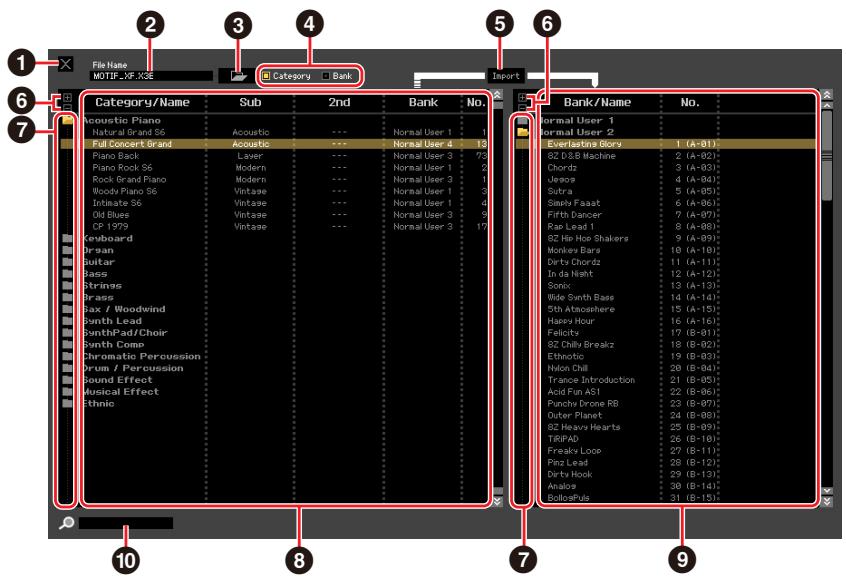The height and width of the screenshot is (579, 846).
Task: Open the Synth Lead folder icon
Action: 67,321
